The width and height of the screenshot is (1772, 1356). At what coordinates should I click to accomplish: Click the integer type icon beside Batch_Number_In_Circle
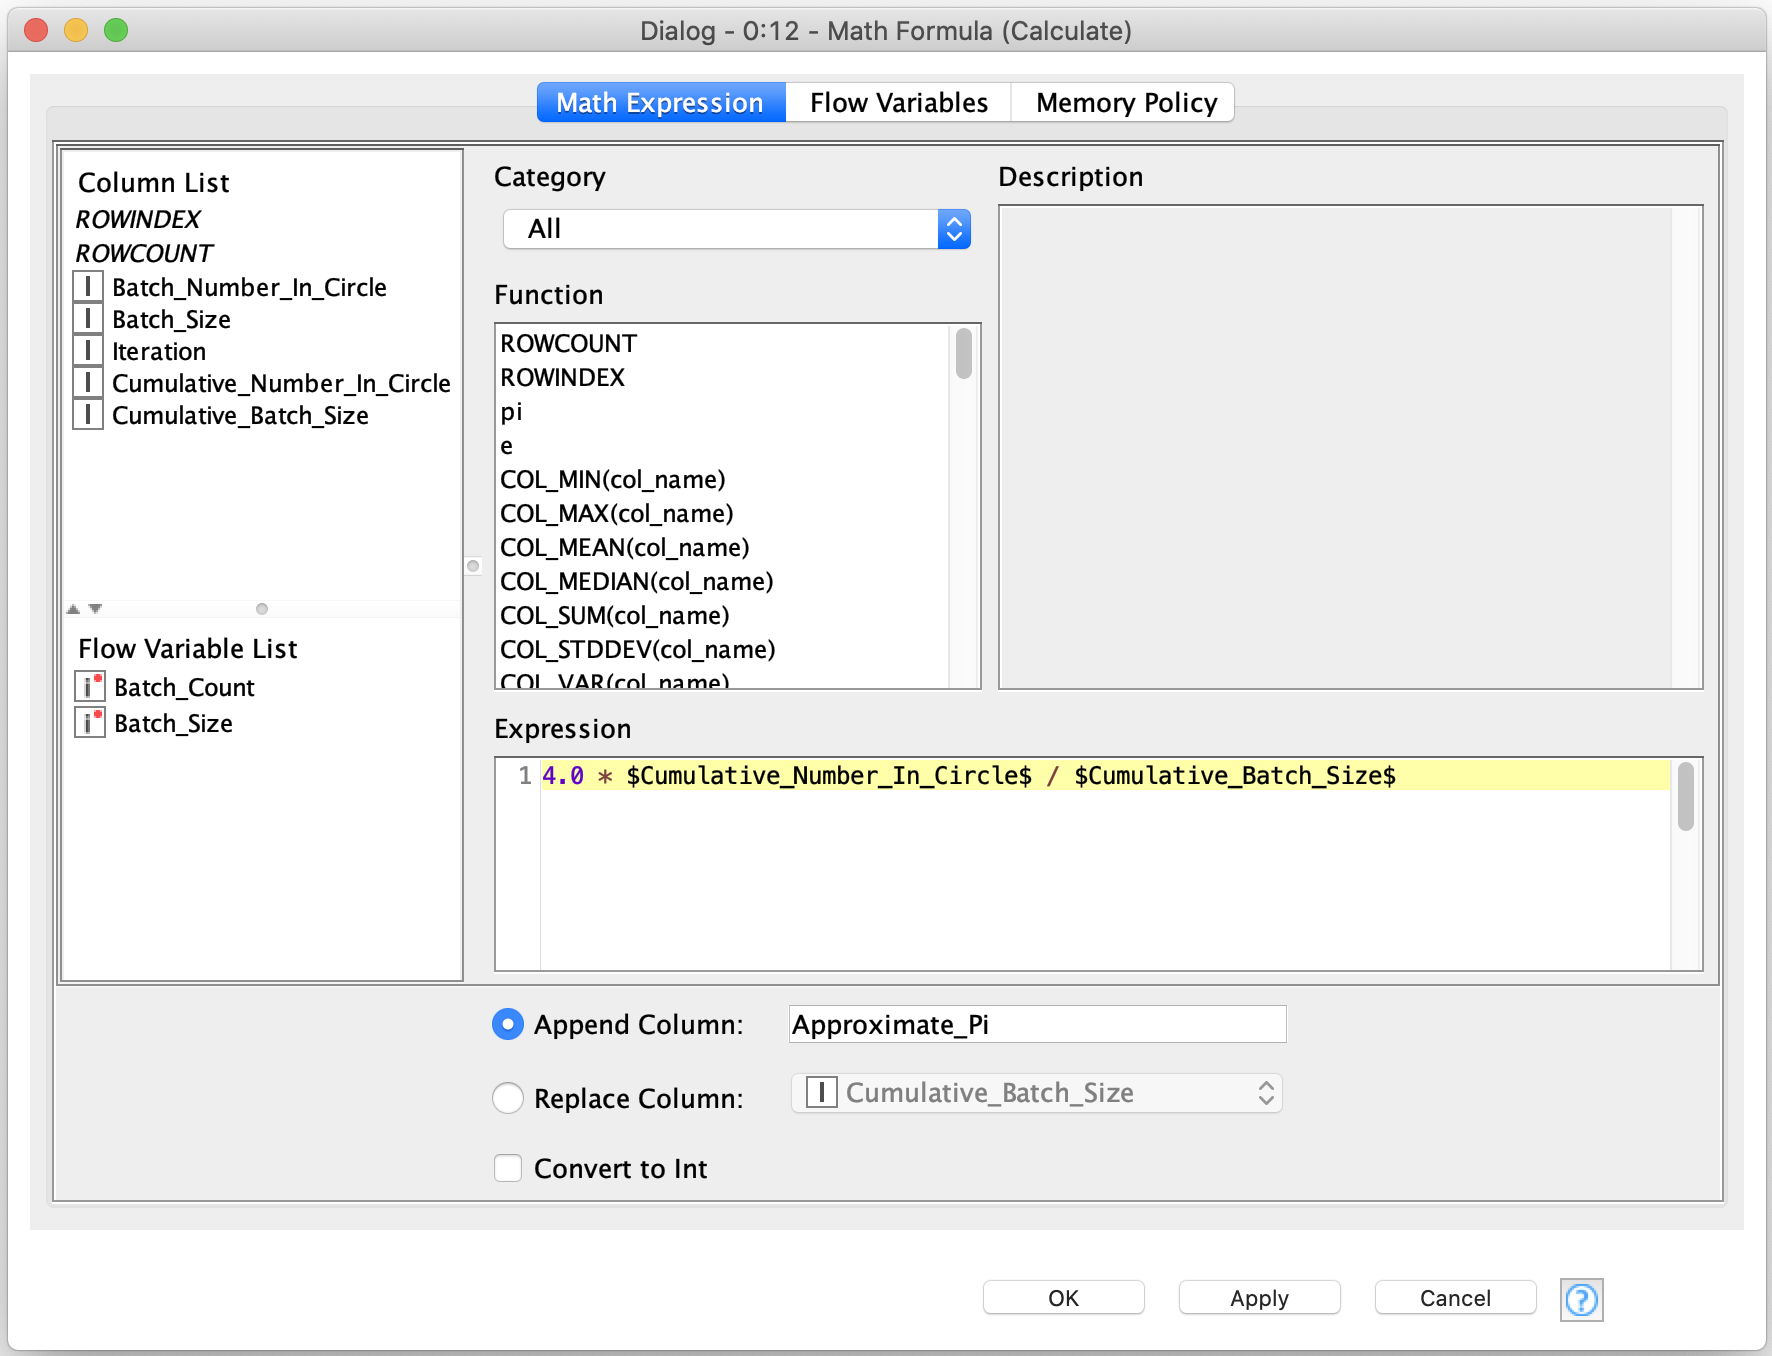coord(88,287)
